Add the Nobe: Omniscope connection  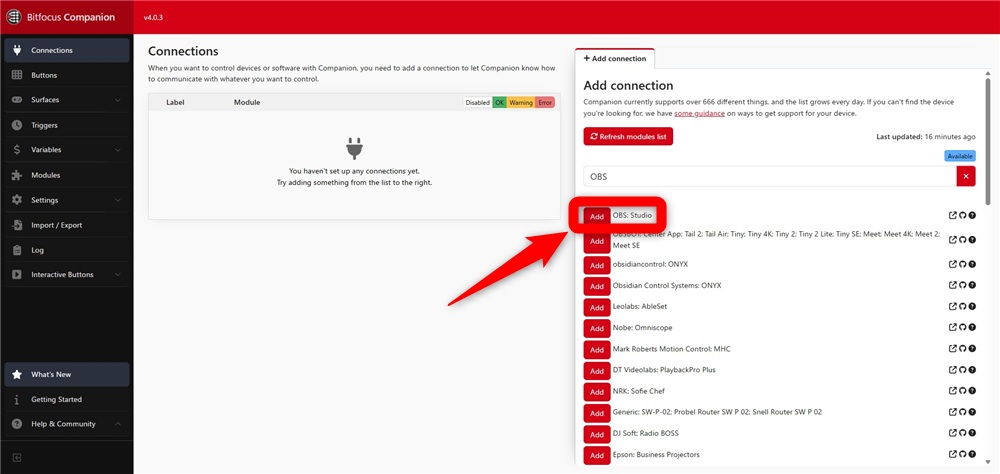[x=597, y=329]
